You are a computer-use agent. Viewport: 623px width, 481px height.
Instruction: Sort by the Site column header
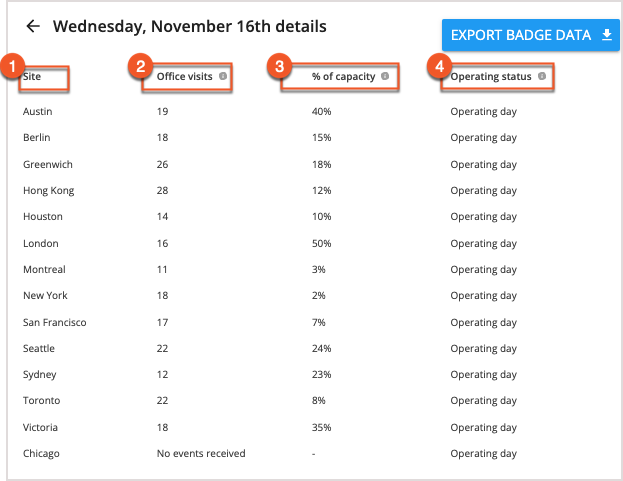tap(33, 76)
